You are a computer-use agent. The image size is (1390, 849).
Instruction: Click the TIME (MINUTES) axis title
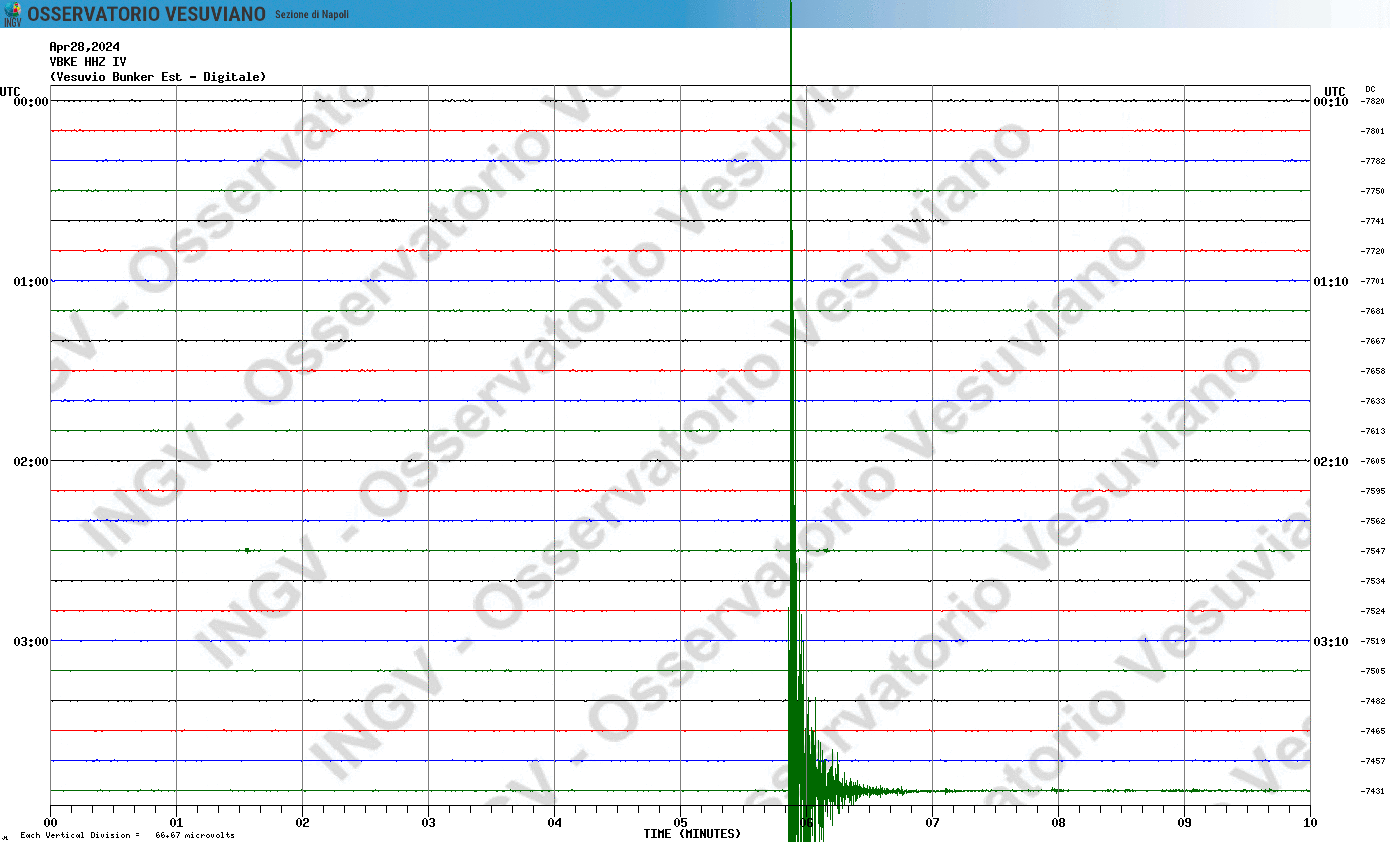692,834
